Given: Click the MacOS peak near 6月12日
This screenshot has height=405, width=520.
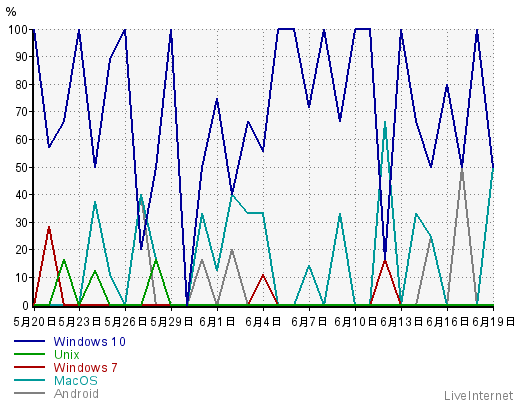Looking at the screenshot, I should click(x=385, y=122).
